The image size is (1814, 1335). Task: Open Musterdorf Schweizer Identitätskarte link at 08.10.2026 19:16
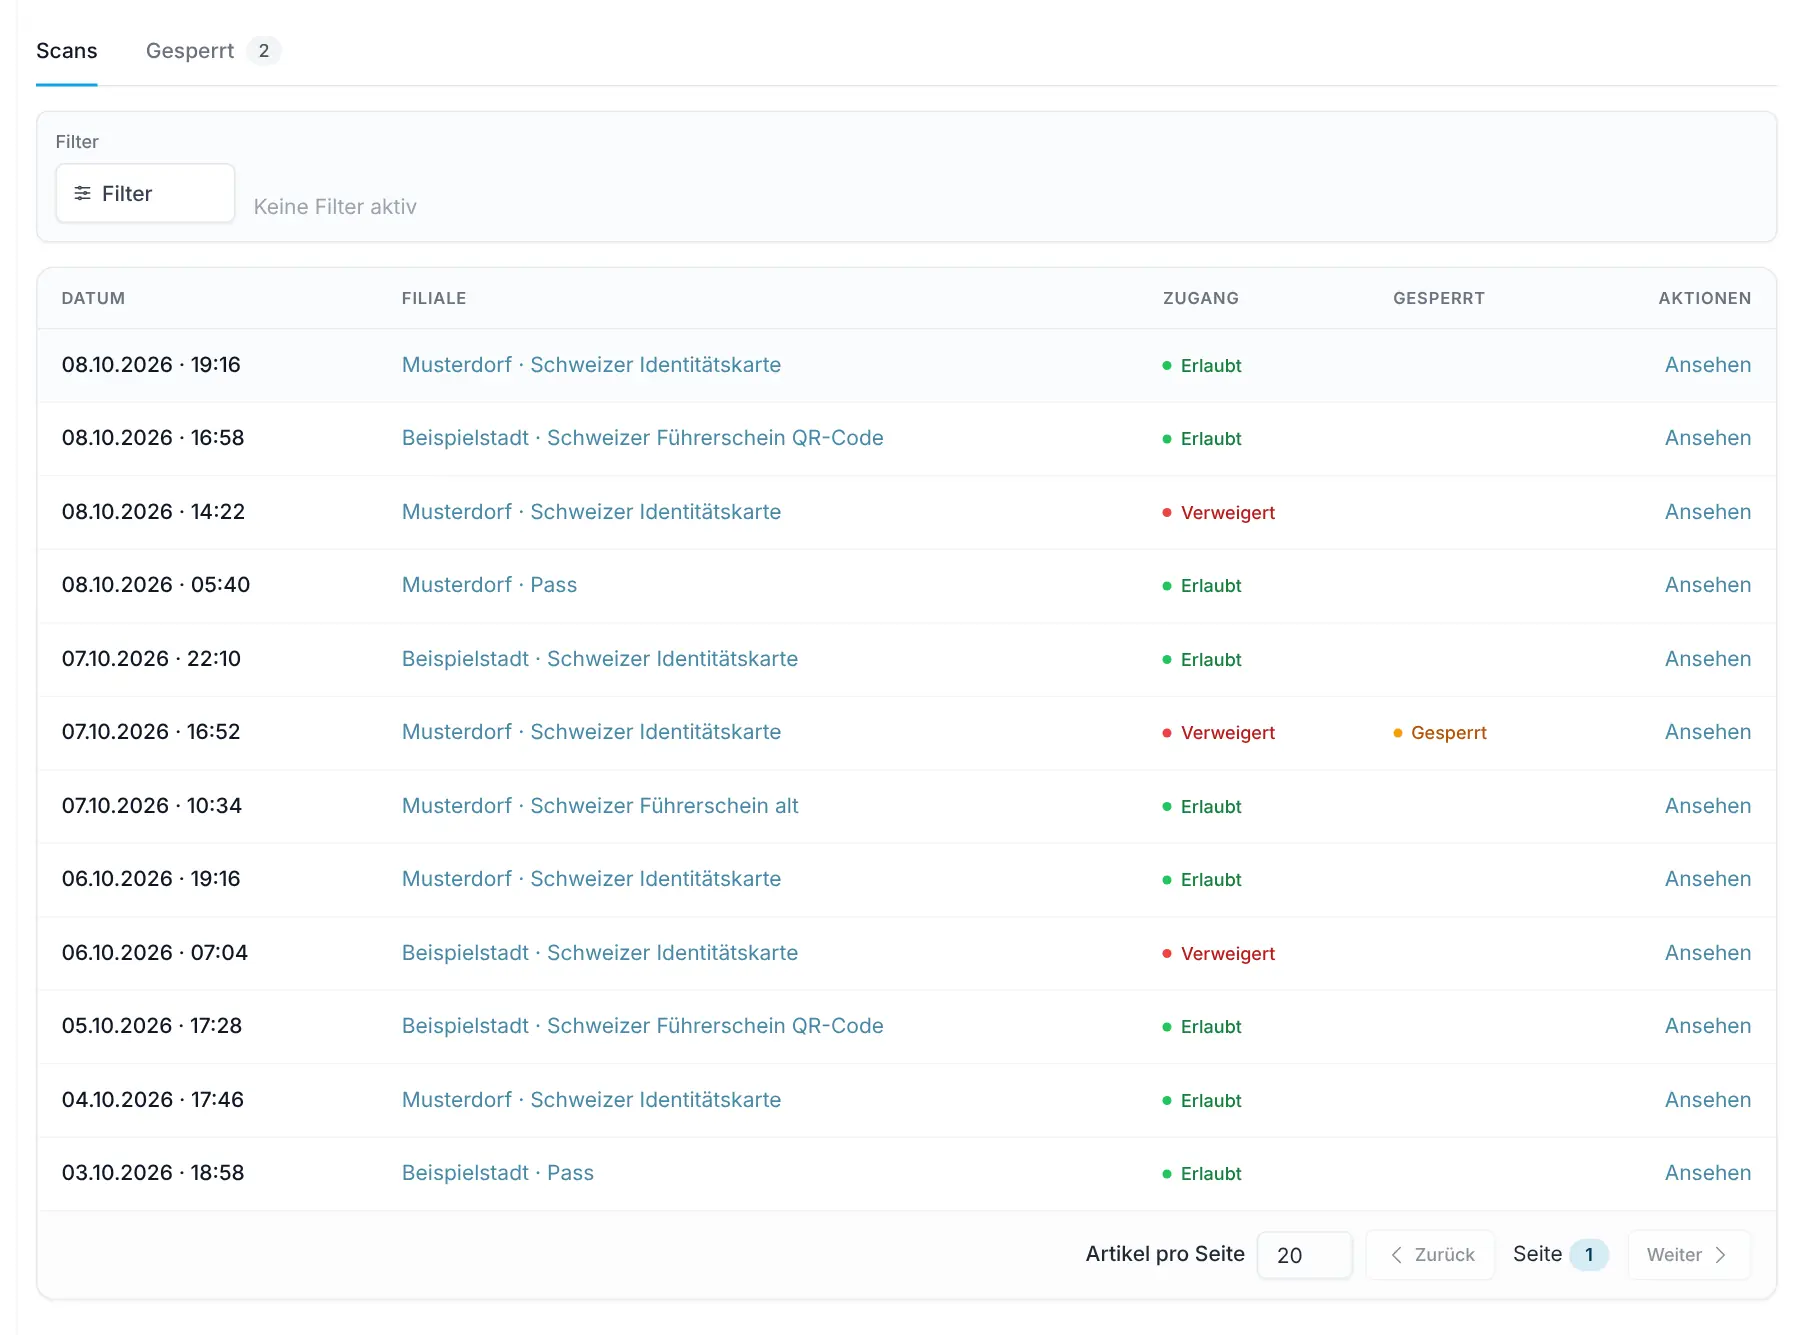pos(591,365)
